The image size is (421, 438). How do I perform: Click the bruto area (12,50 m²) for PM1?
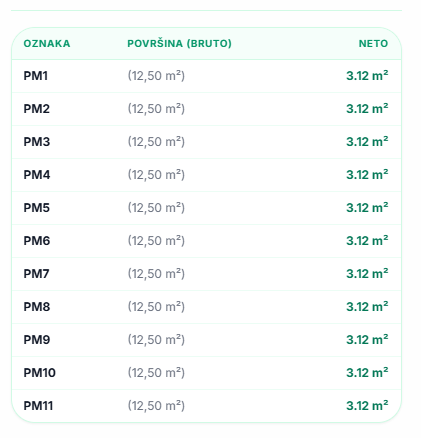pos(156,76)
